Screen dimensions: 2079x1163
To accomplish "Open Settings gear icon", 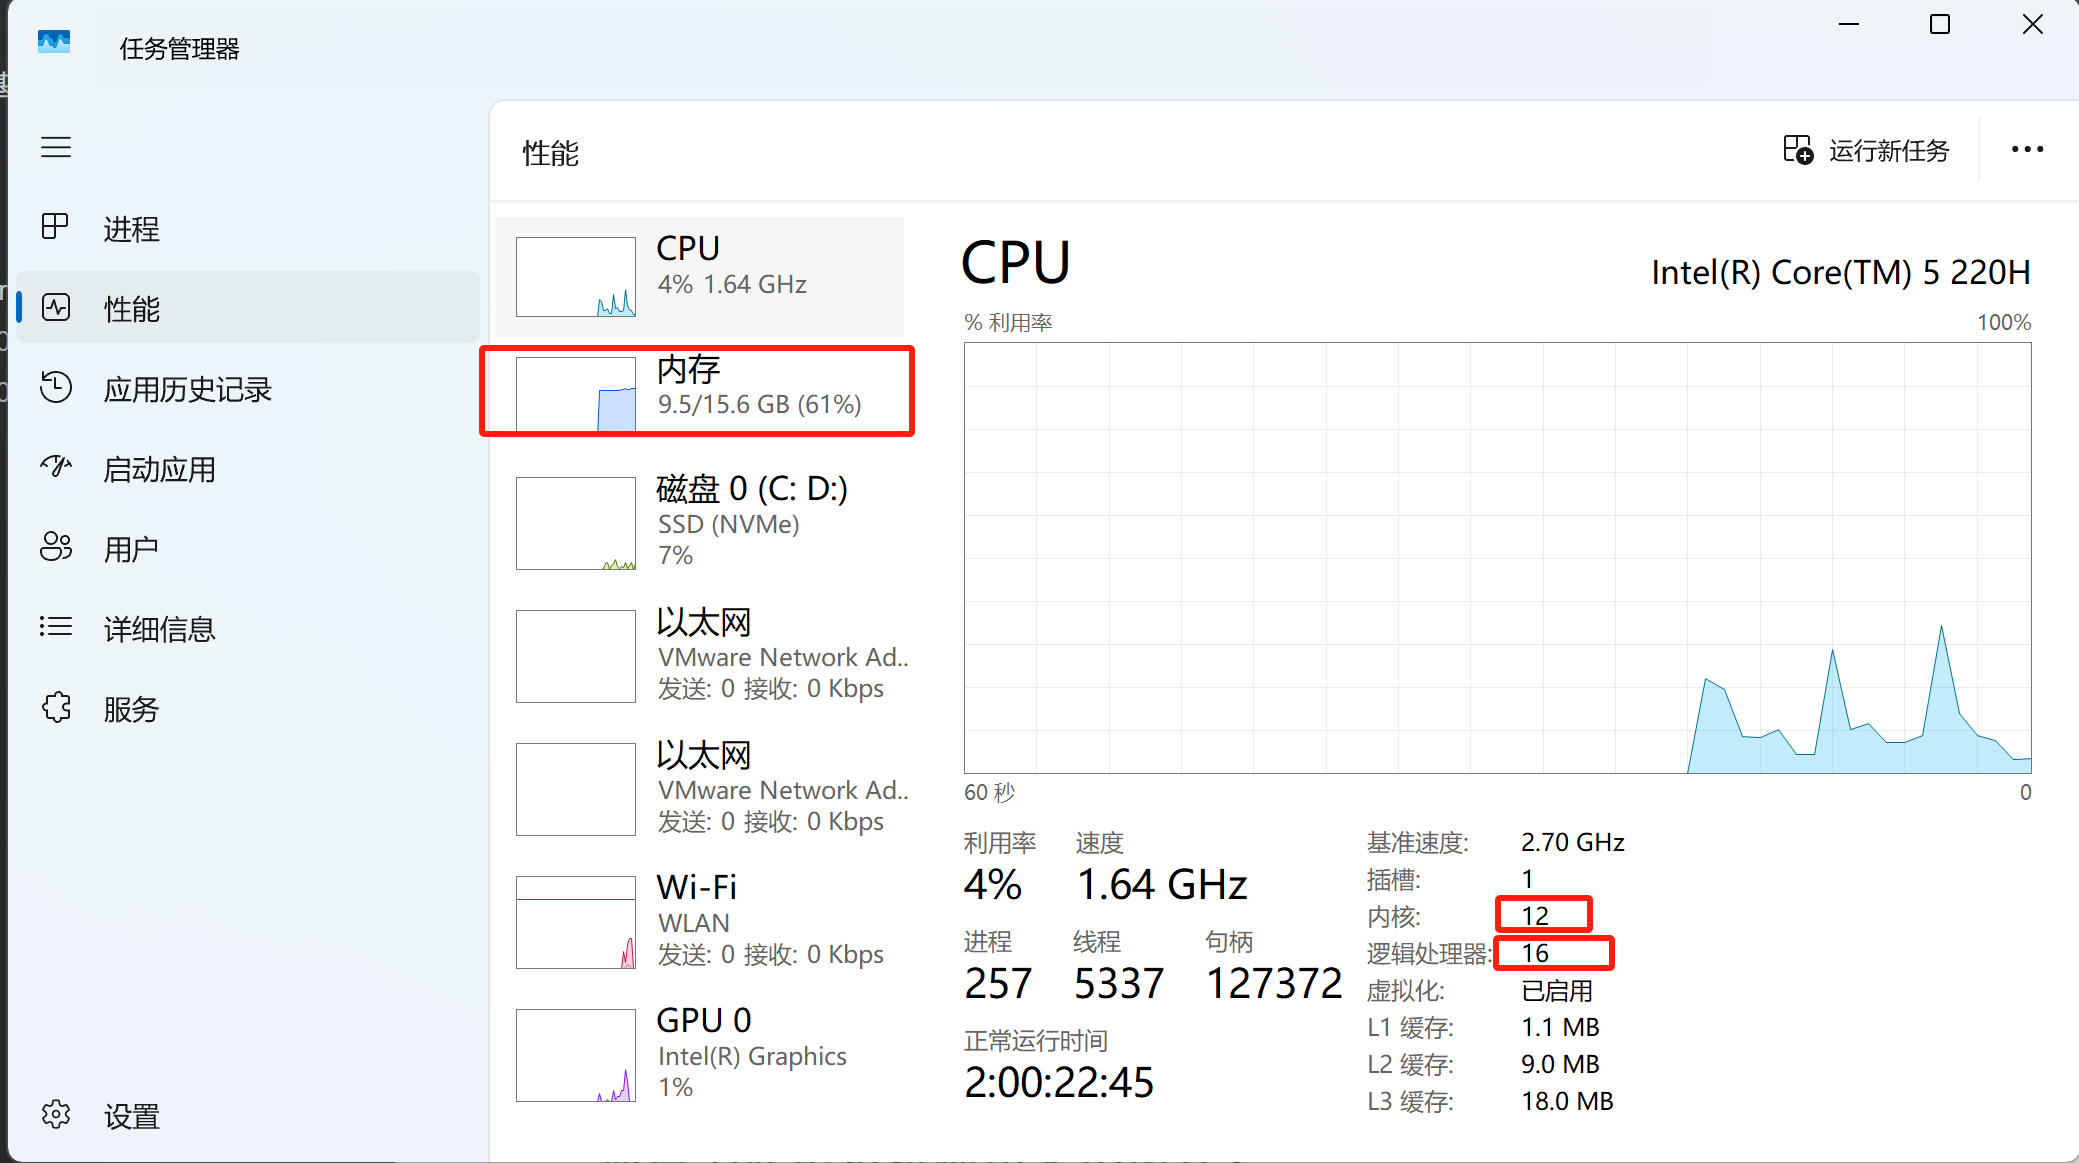I will 56,1115.
